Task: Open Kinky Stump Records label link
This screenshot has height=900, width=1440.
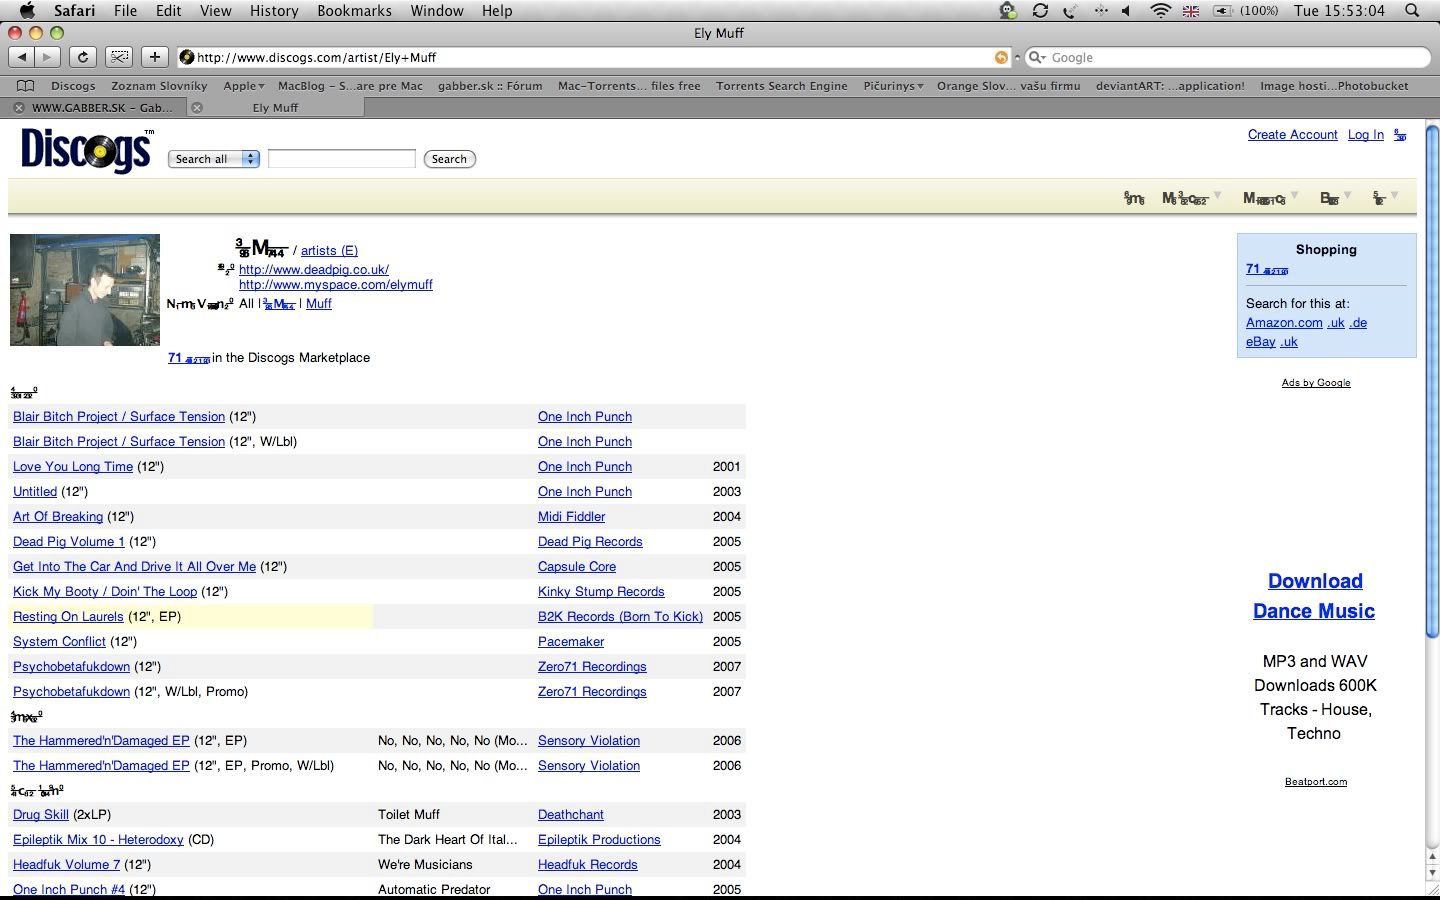Action: pyautogui.click(x=601, y=592)
